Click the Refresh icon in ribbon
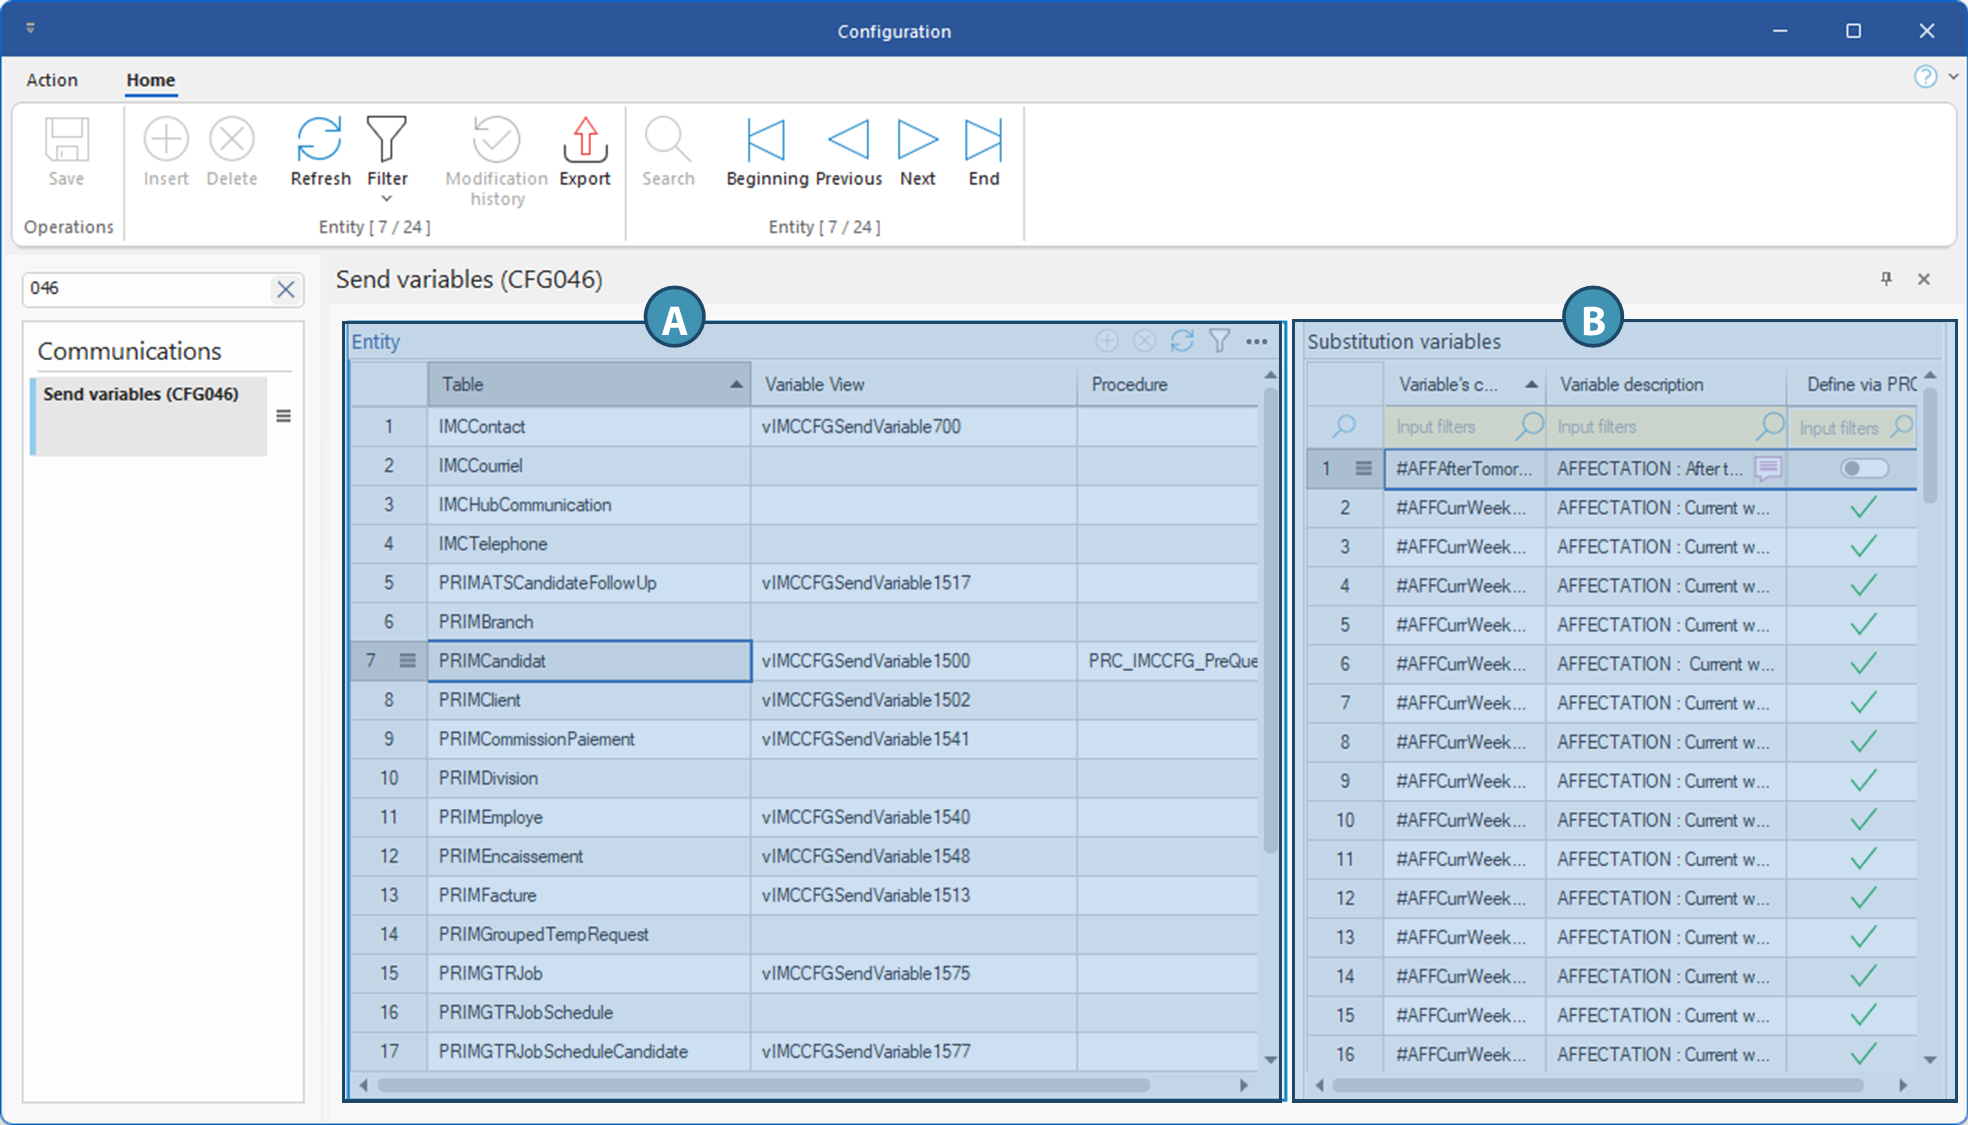This screenshot has width=1968, height=1125. pyautogui.click(x=320, y=140)
